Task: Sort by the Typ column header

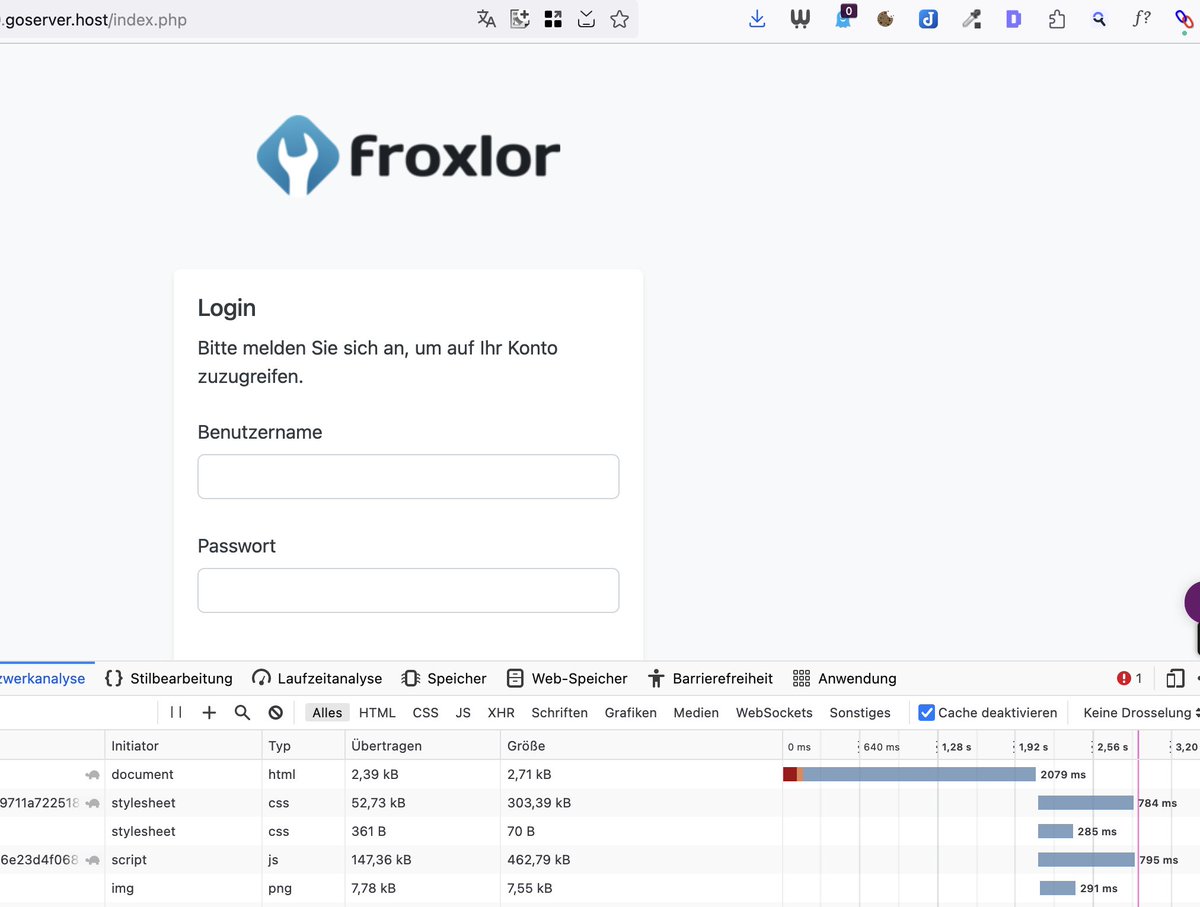Action: point(303,746)
